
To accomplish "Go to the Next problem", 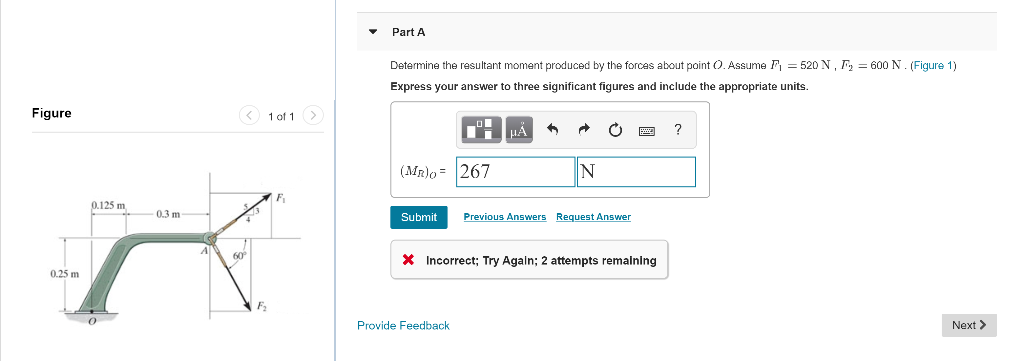I will 969,325.
